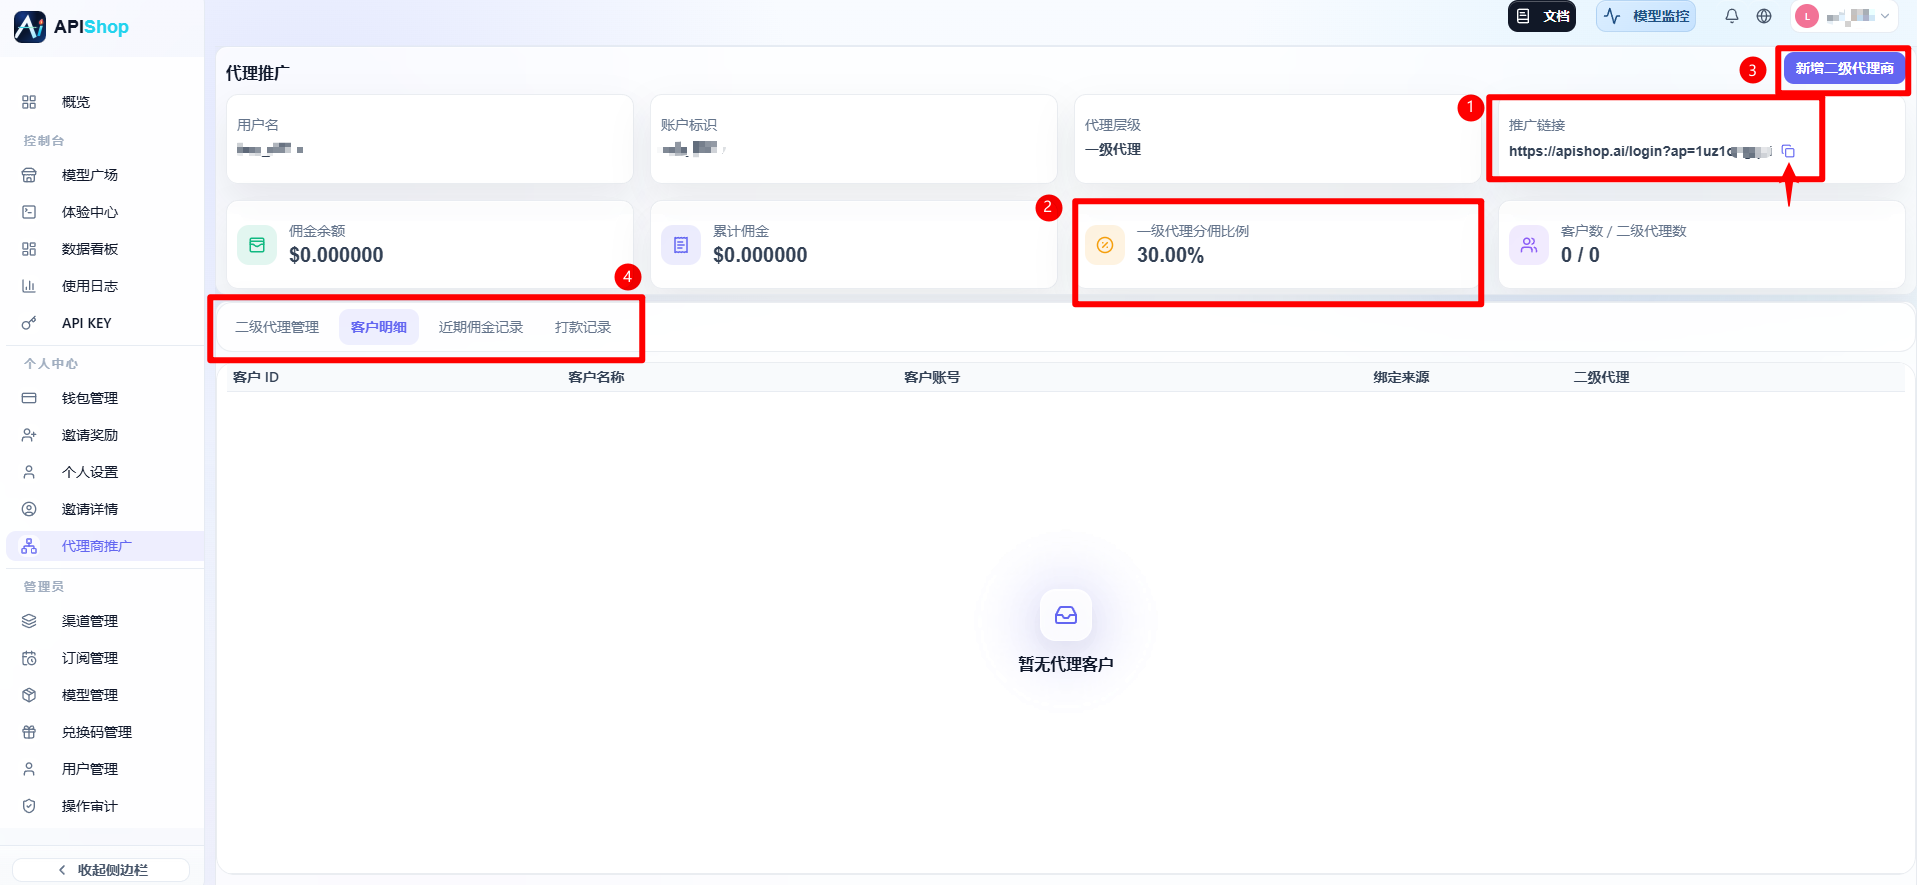Viewport: 1917px width, 885px height.
Task: Switch to 二级代理管理 tab
Action: (277, 327)
